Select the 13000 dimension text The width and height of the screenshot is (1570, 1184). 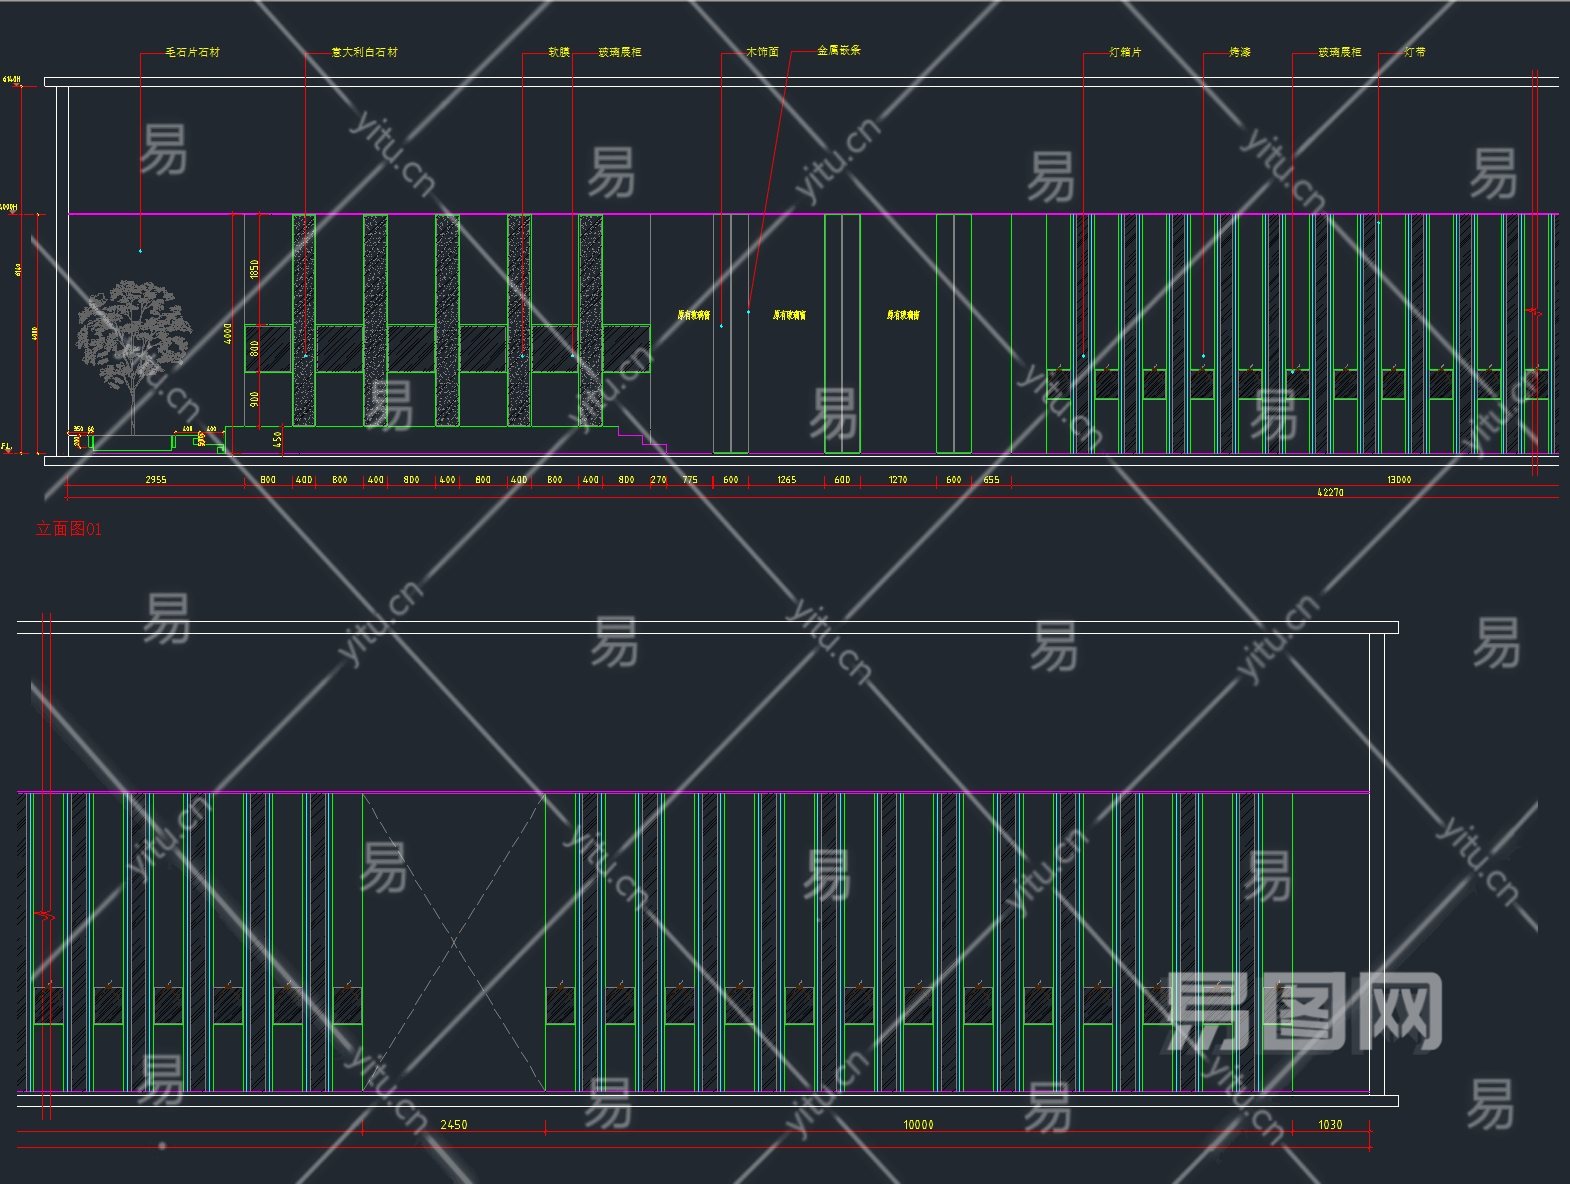tap(1399, 480)
